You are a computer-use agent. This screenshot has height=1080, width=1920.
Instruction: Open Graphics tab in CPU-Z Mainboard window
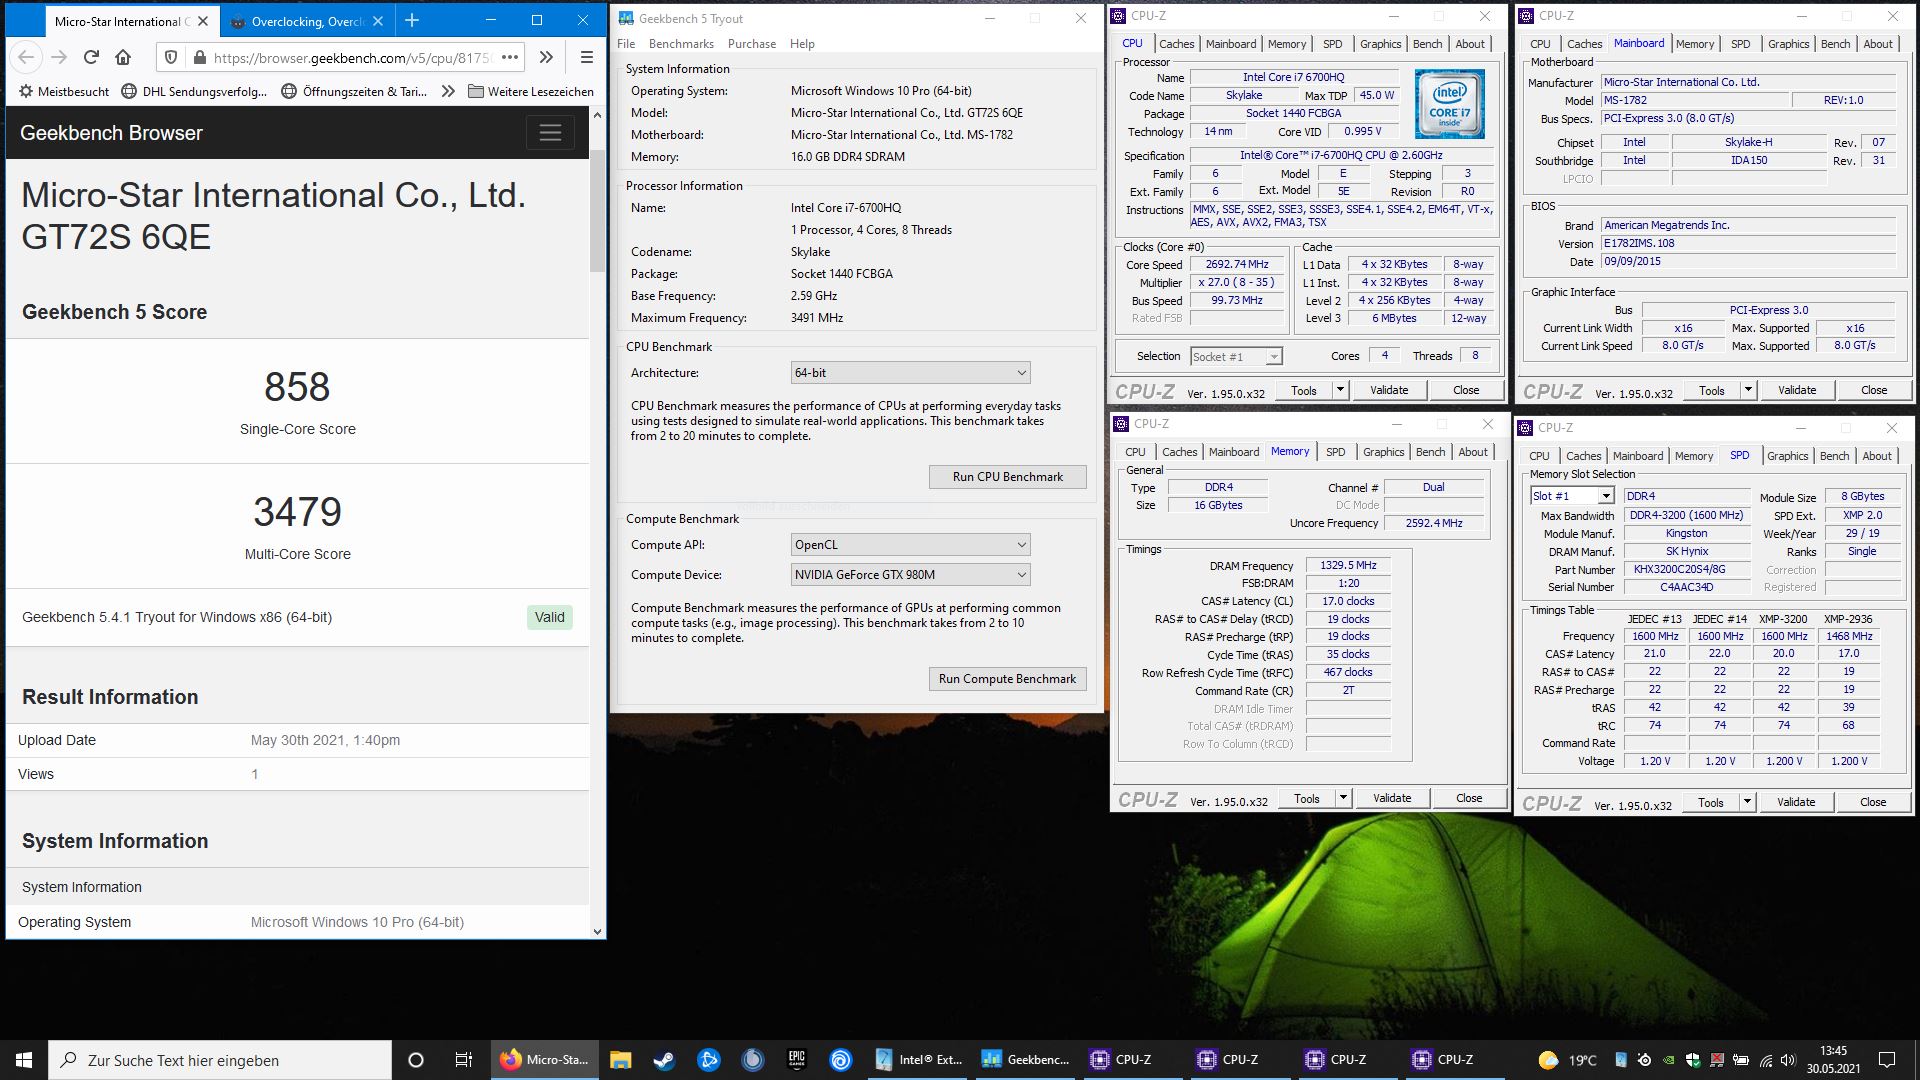[x=1788, y=44]
